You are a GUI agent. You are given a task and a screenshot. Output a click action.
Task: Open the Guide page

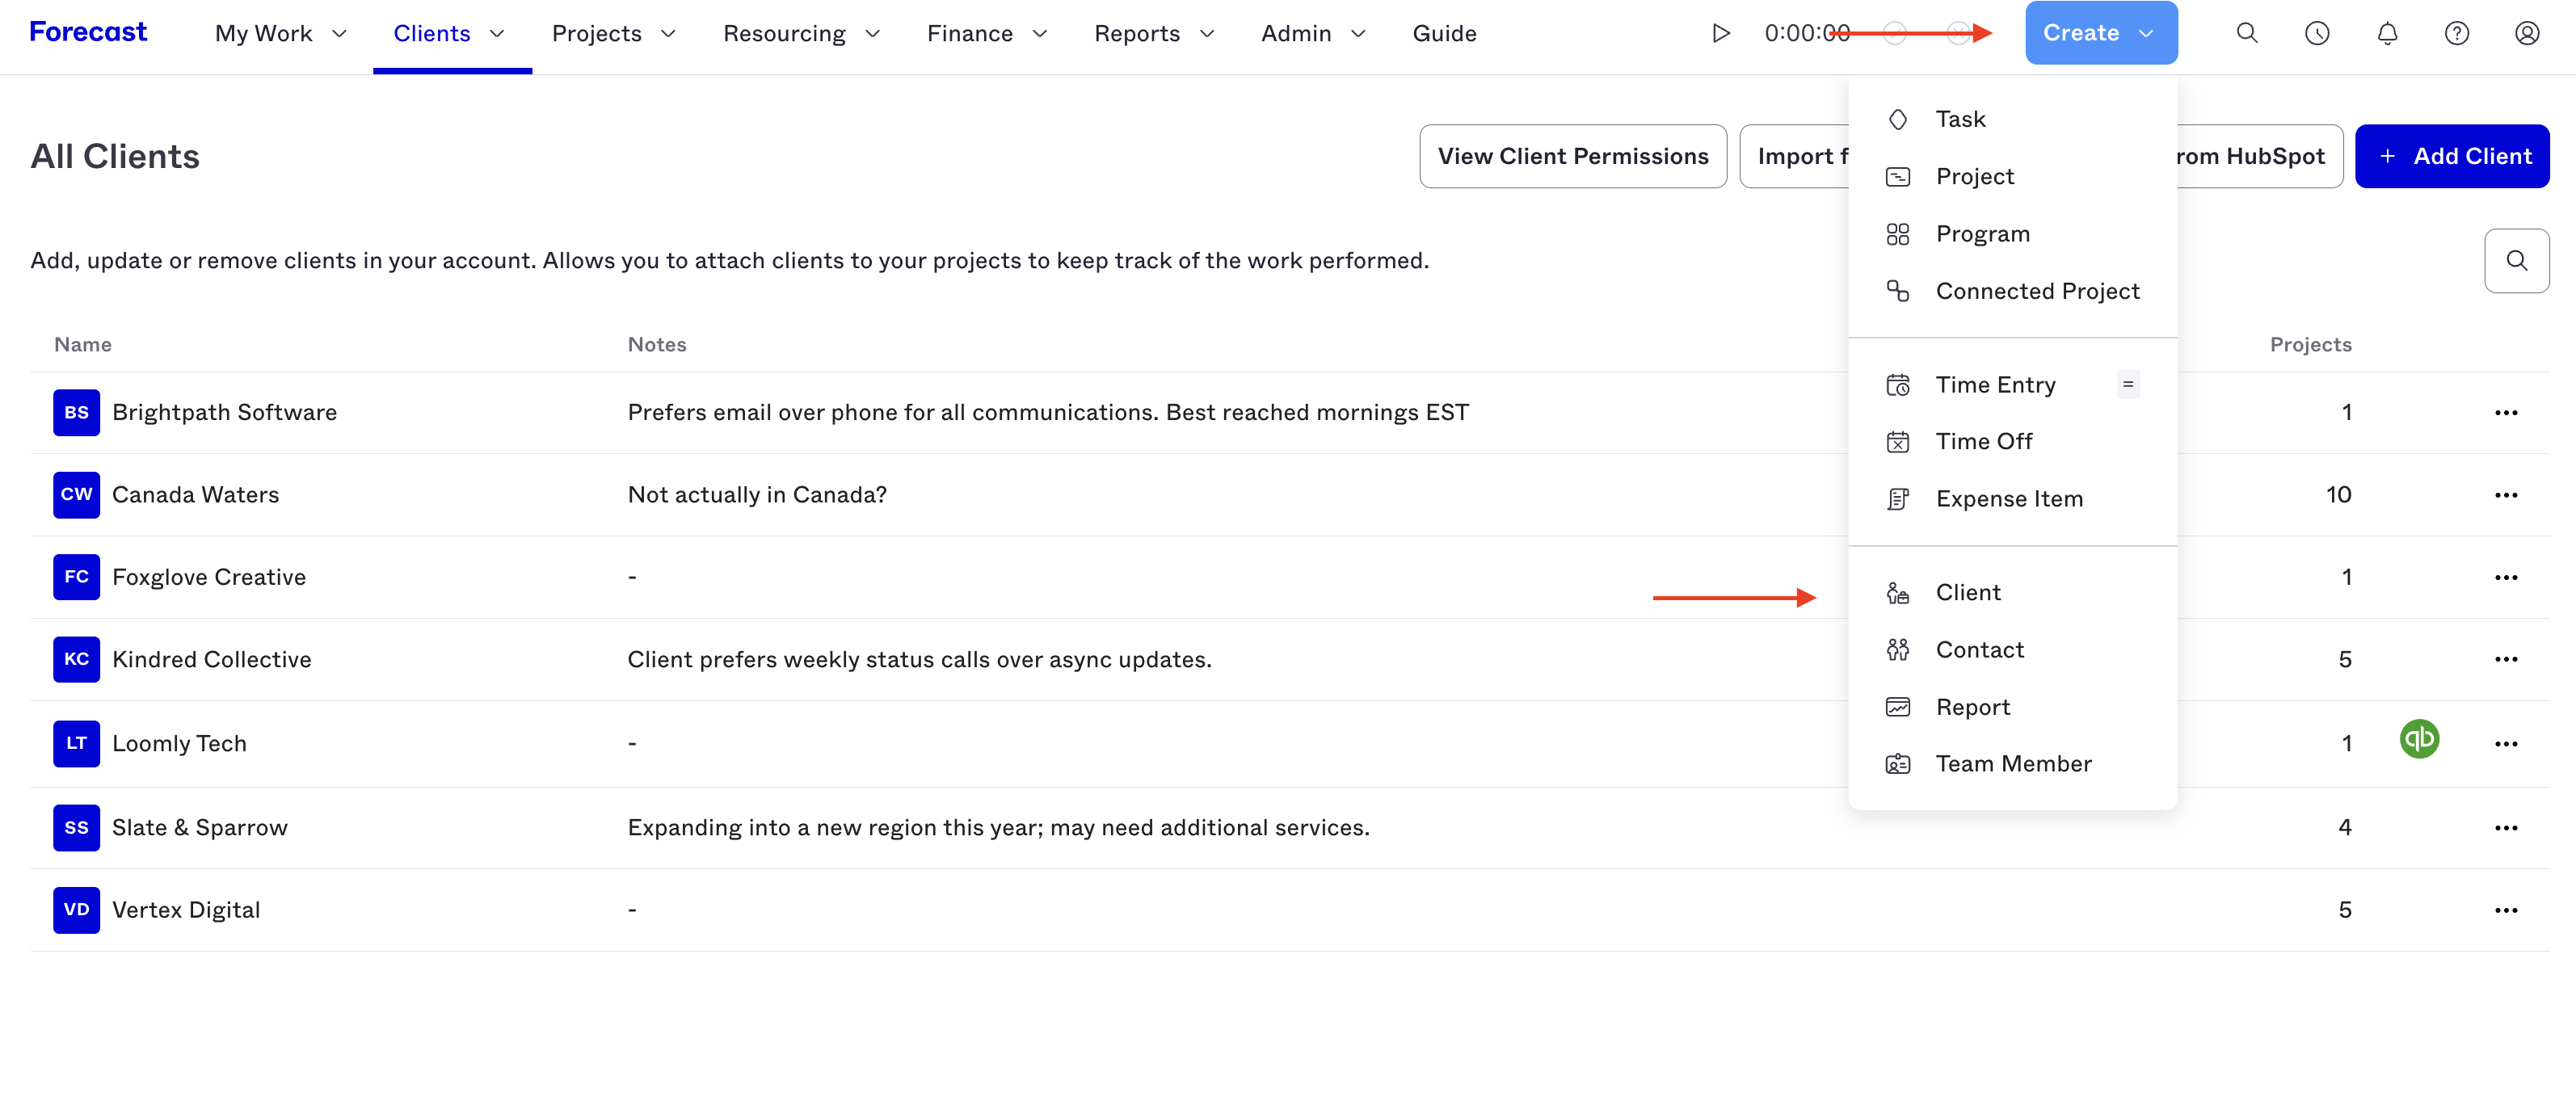[1444, 34]
